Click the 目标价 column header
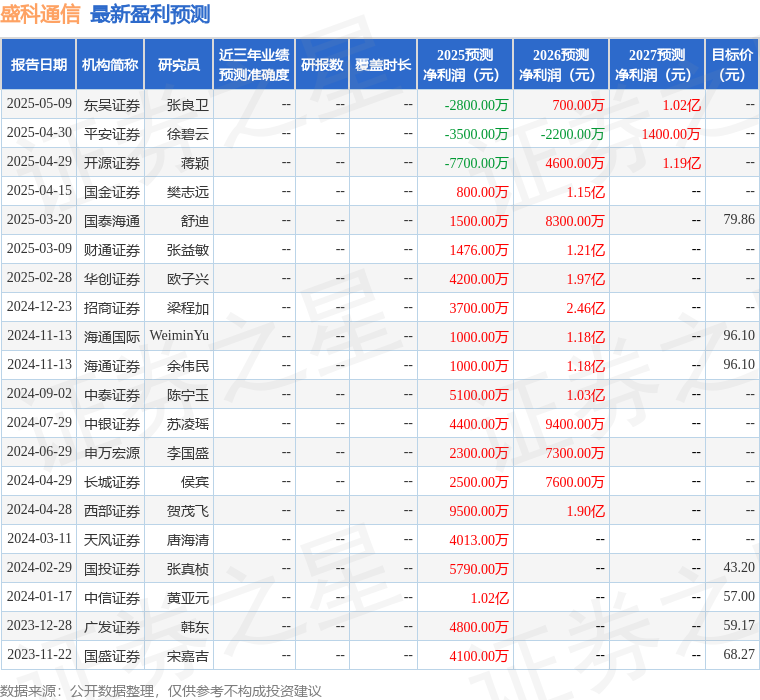The width and height of the screenshot is (760, 700). [732, 64]
